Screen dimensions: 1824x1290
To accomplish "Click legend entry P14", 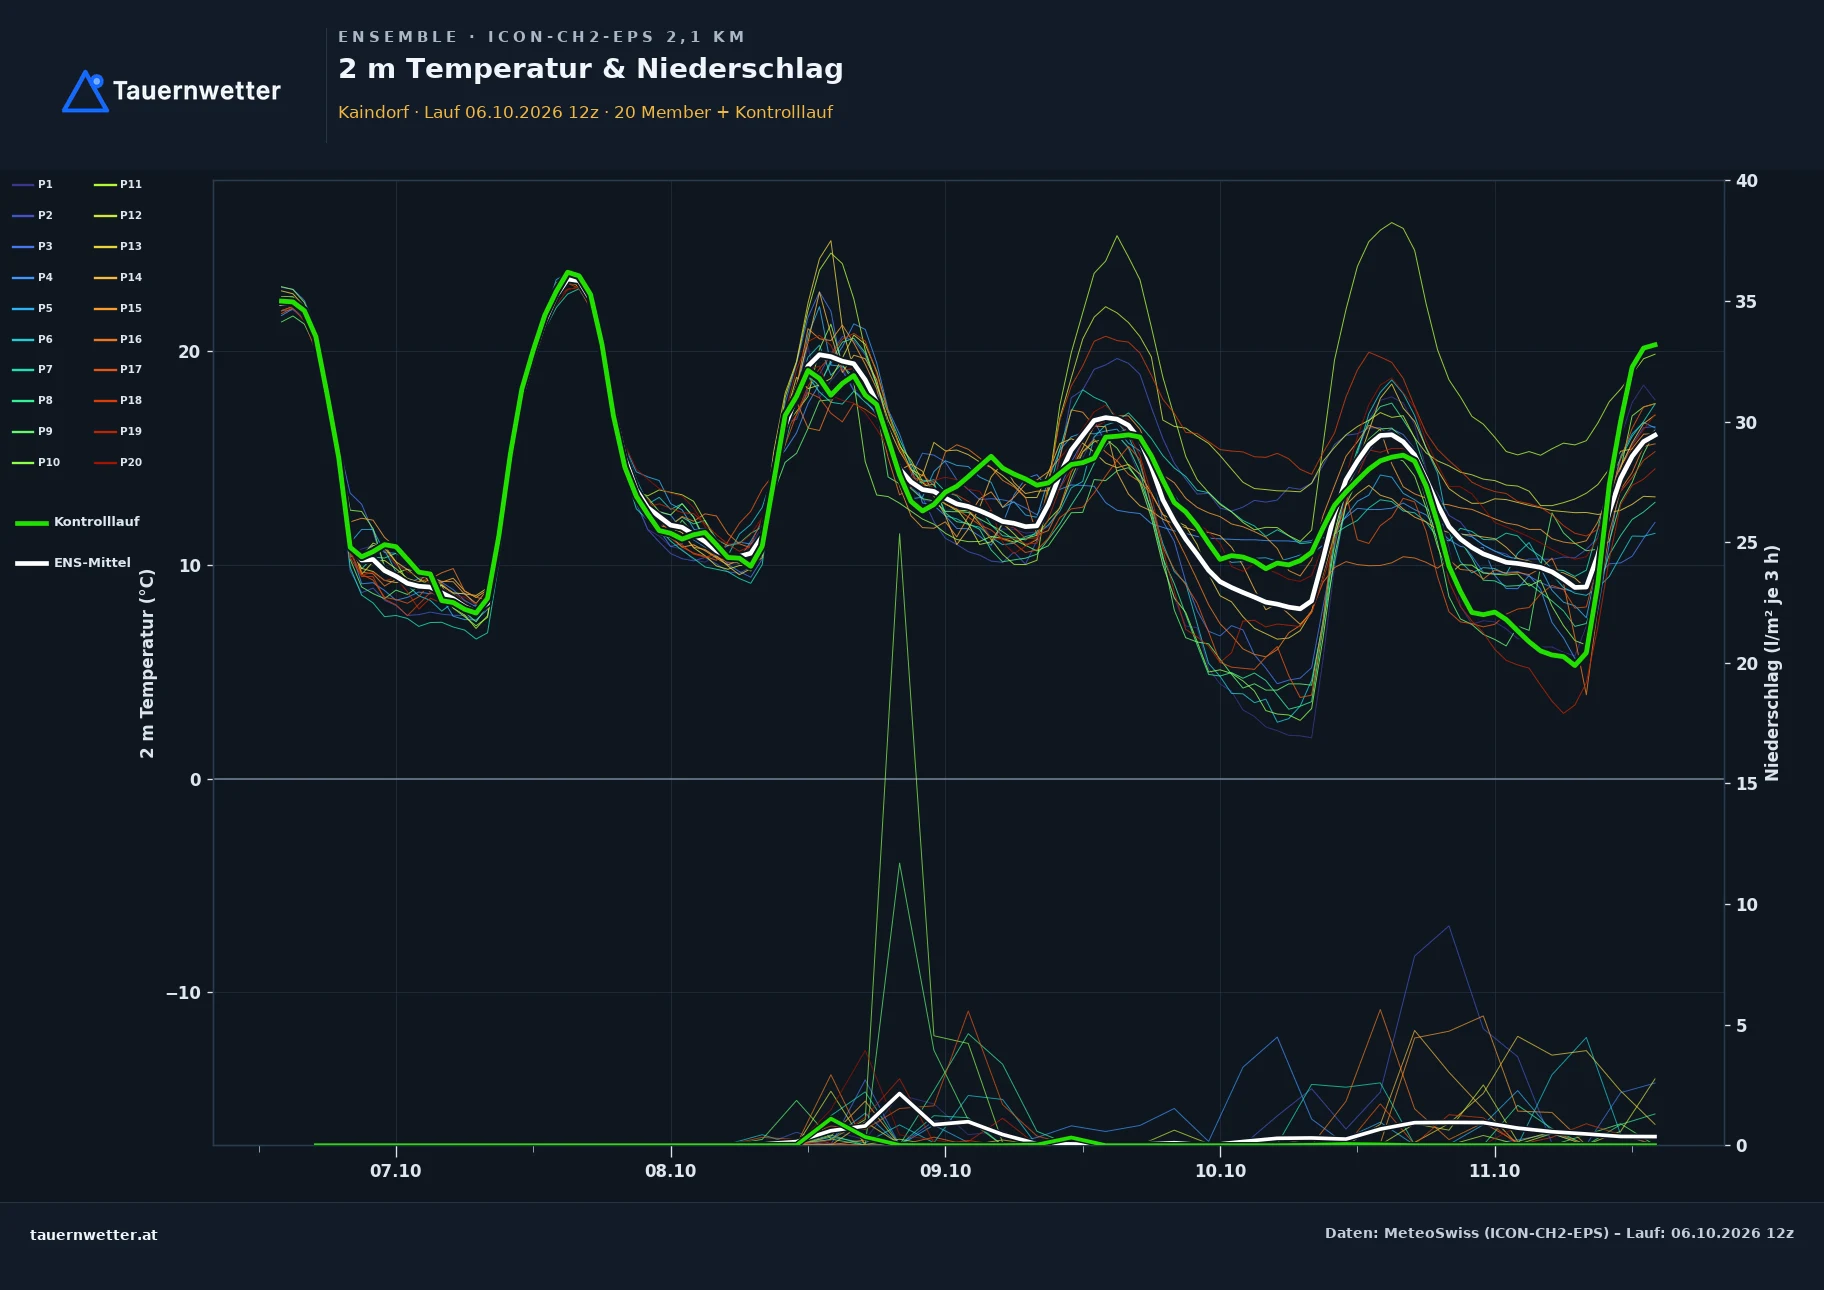I will tap(118, 278).
